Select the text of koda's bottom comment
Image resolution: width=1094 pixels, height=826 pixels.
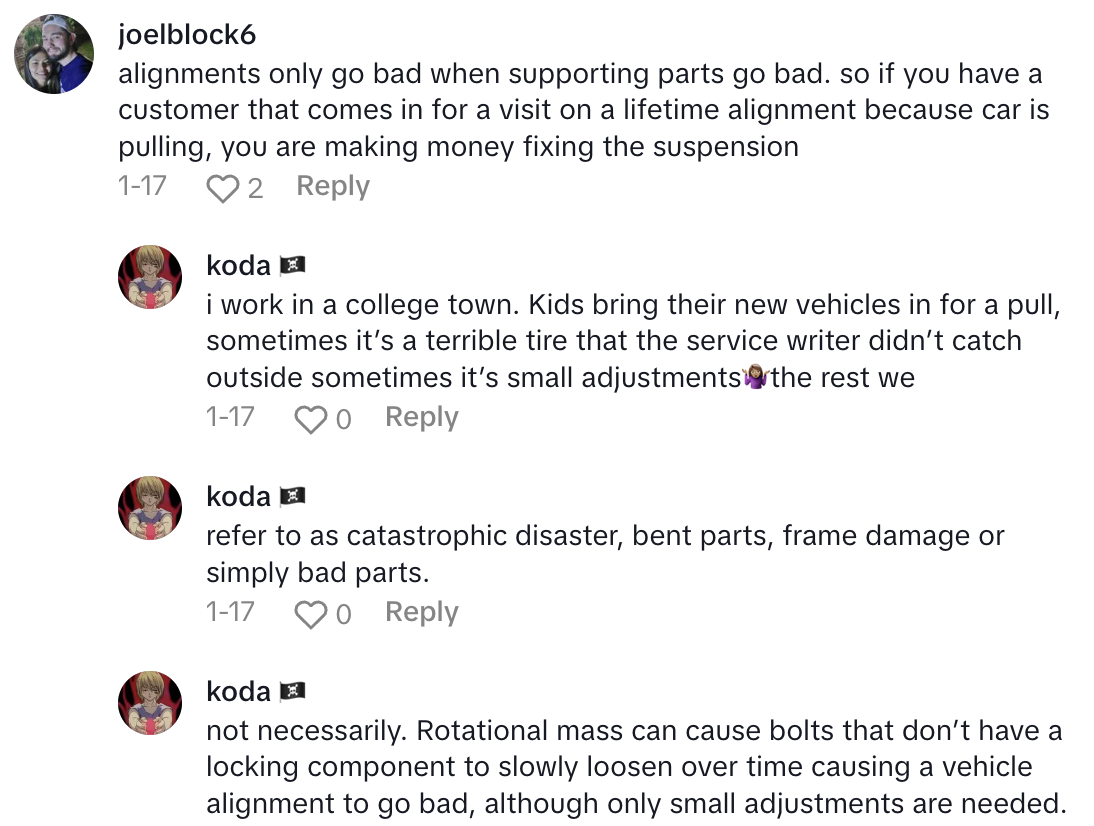click(630, 766)
